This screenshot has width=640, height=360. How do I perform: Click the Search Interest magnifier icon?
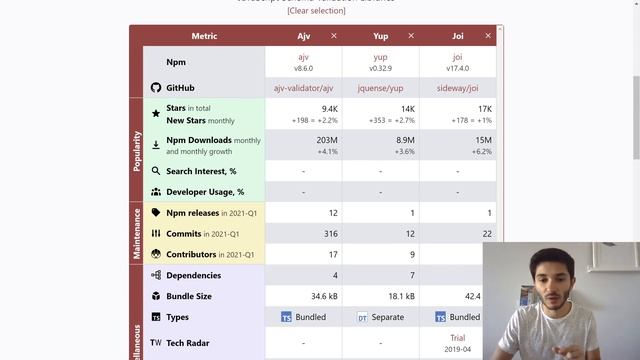[156, 171]
